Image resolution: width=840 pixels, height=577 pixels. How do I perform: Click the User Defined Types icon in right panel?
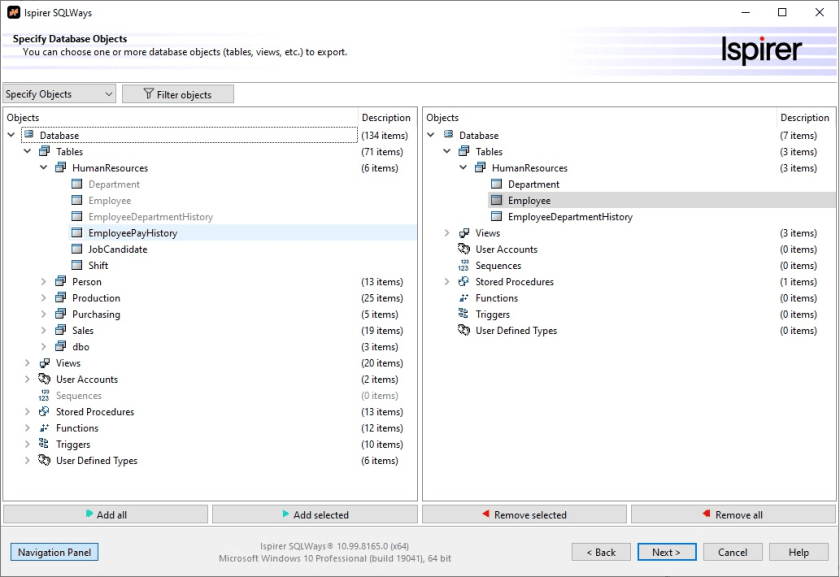[x=463, y=330]
